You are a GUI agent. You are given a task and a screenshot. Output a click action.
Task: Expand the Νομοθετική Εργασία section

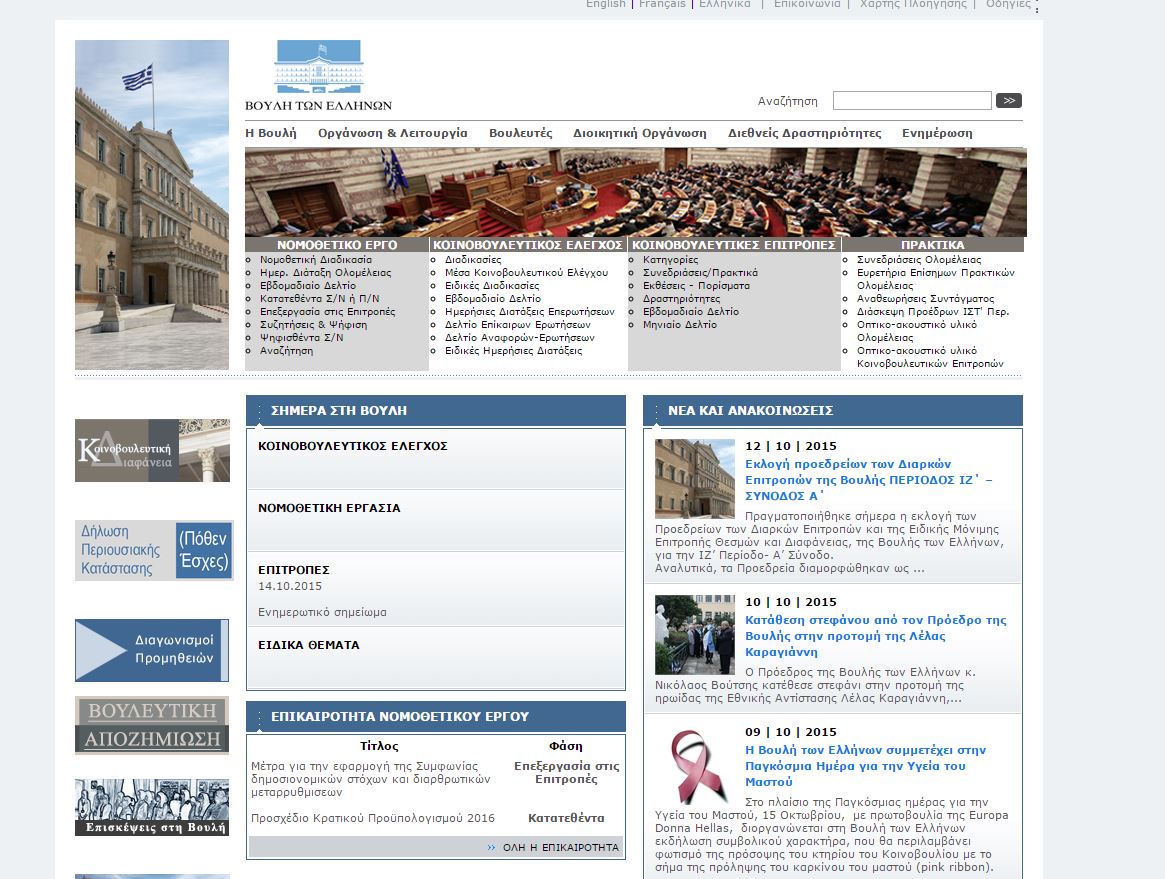329,508
